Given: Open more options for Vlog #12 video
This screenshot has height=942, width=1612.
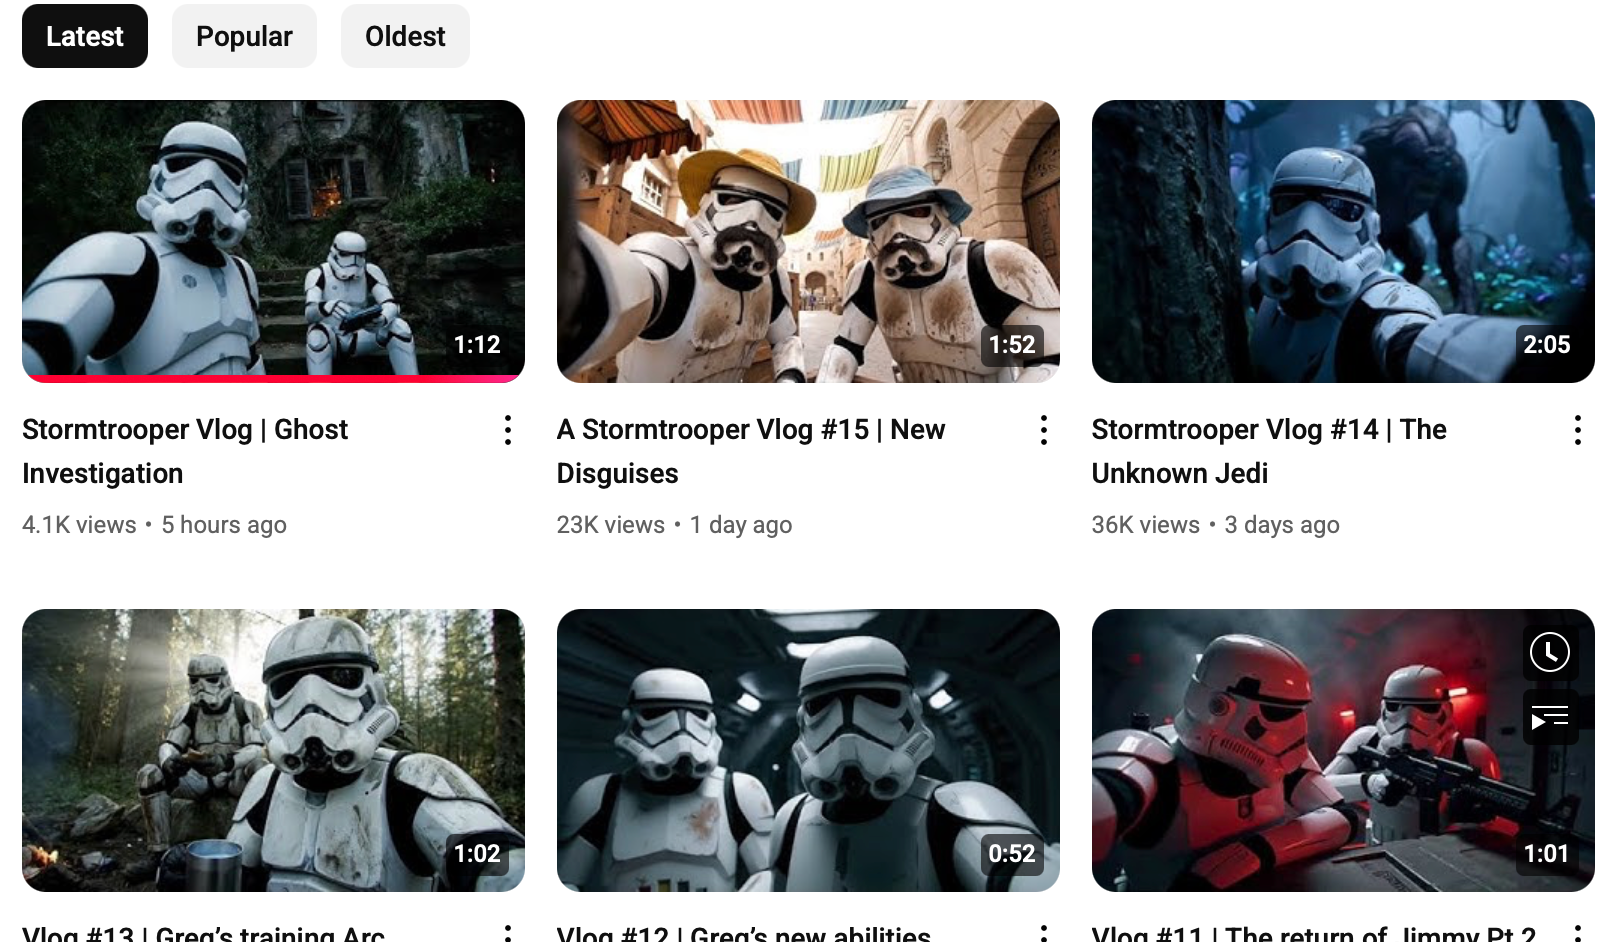Looking at the screenshot, I should [x=1043, y=932].
